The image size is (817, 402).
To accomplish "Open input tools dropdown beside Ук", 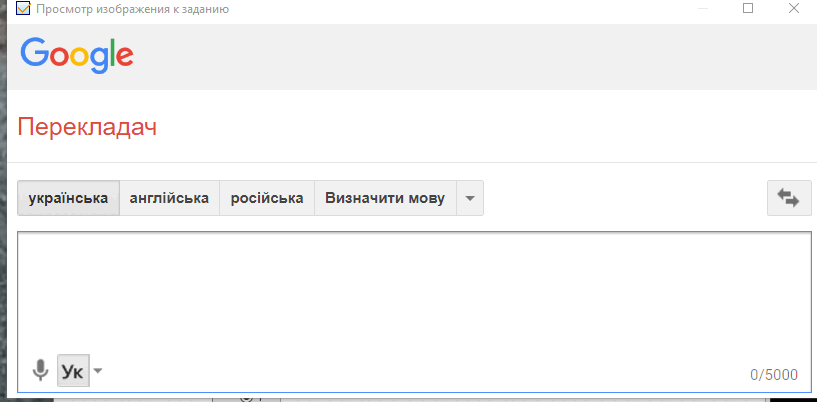I will [x=97, y=371].
